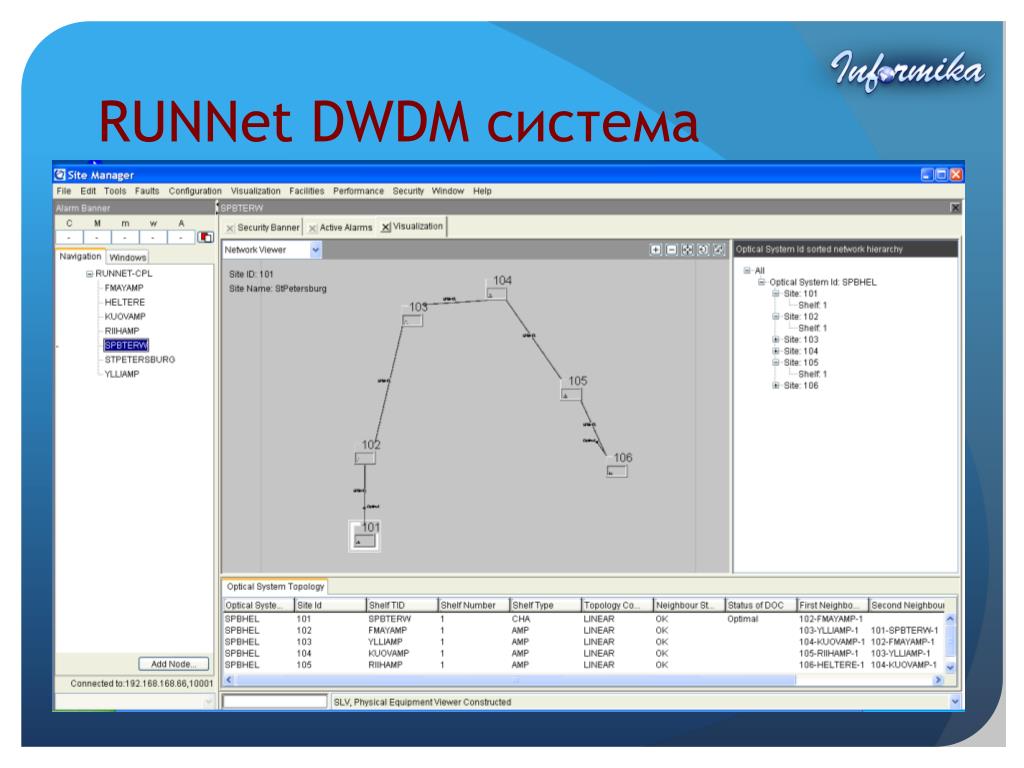The height and width of the screenshot is (768, 1024).
Task: Click the zoom out icon in Network Viewer toolbar
Action: 671,249
